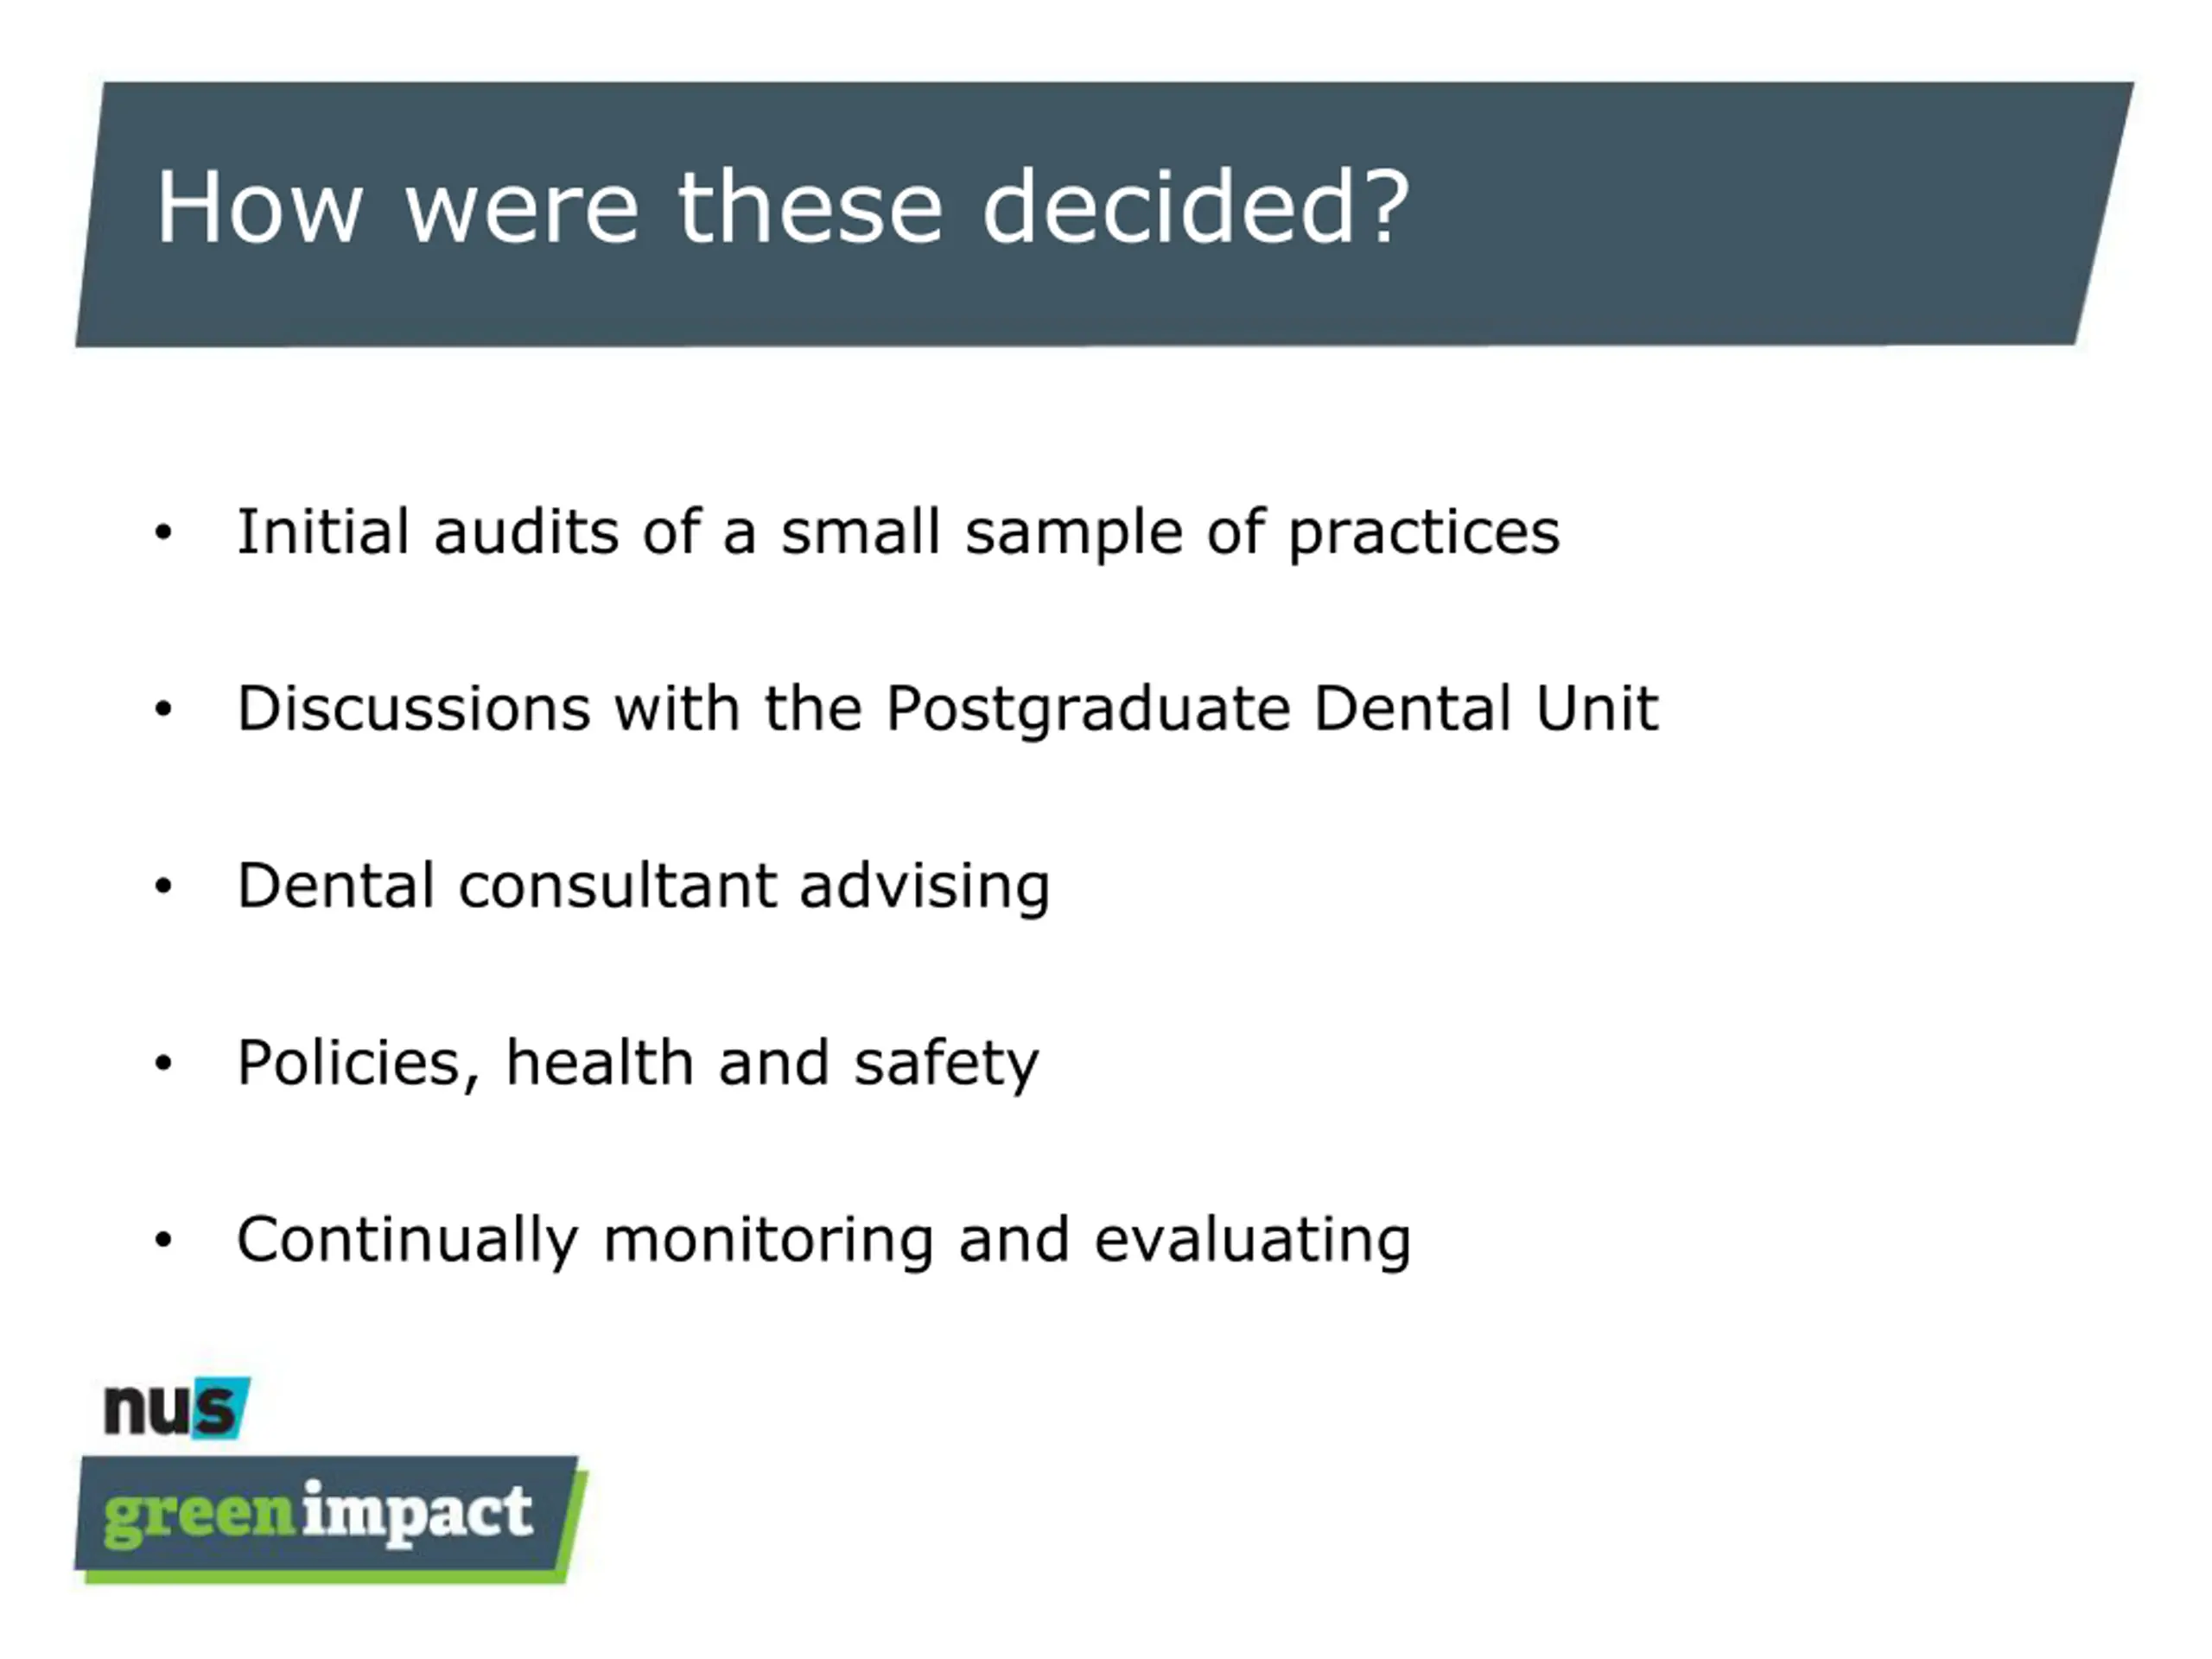The height and width of the screenshot is (1659, 2212).
Task: Click the bullet point before 'Continually'
Action: pos(163,1241)
